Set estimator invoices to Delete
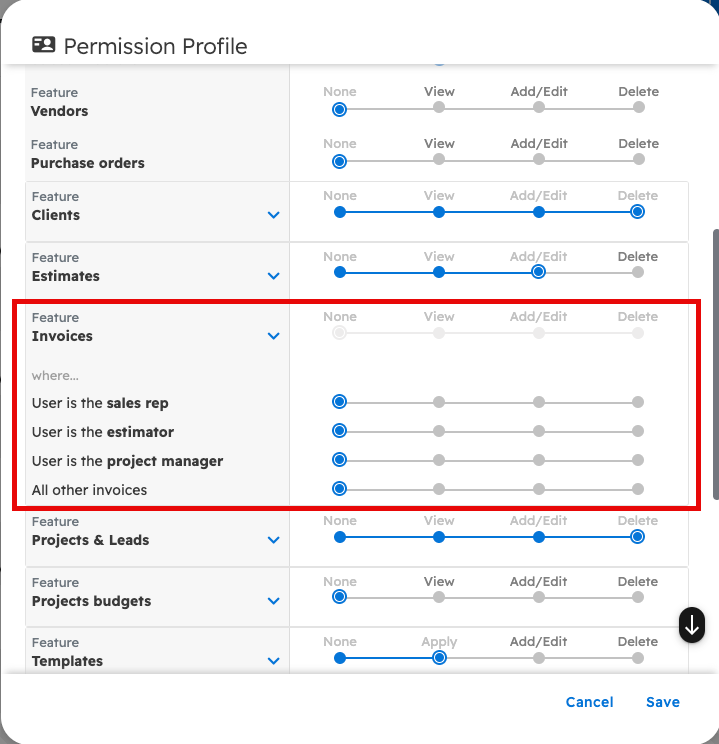 coord(638,431)
